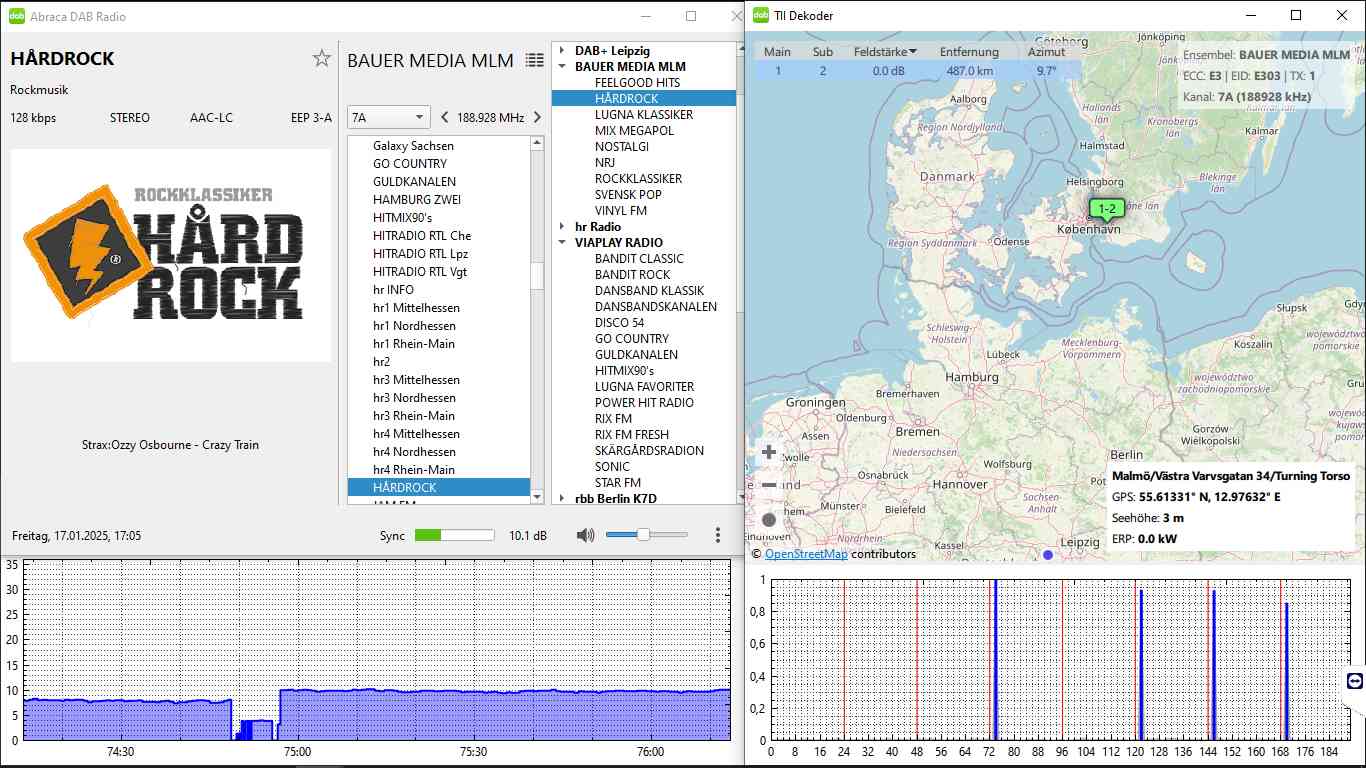The width and height of the screenshot is (1366, 768).
Task: Zoom in on the map with plus
Action: [x=769, y=452]
